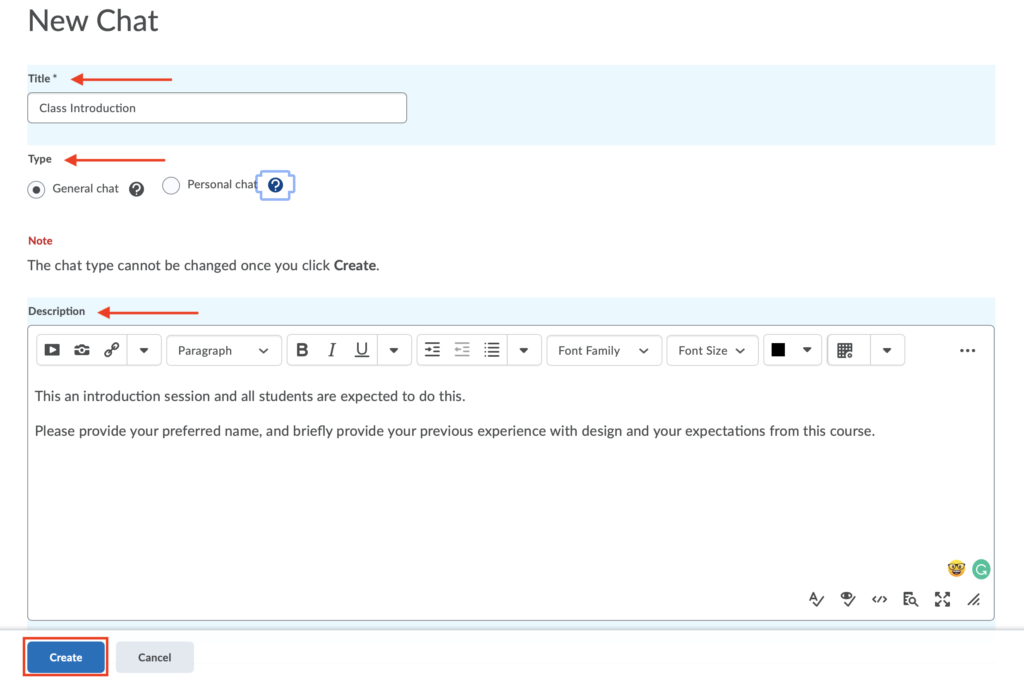
Task: Click the Personal chat help icon
Action: 276,186
